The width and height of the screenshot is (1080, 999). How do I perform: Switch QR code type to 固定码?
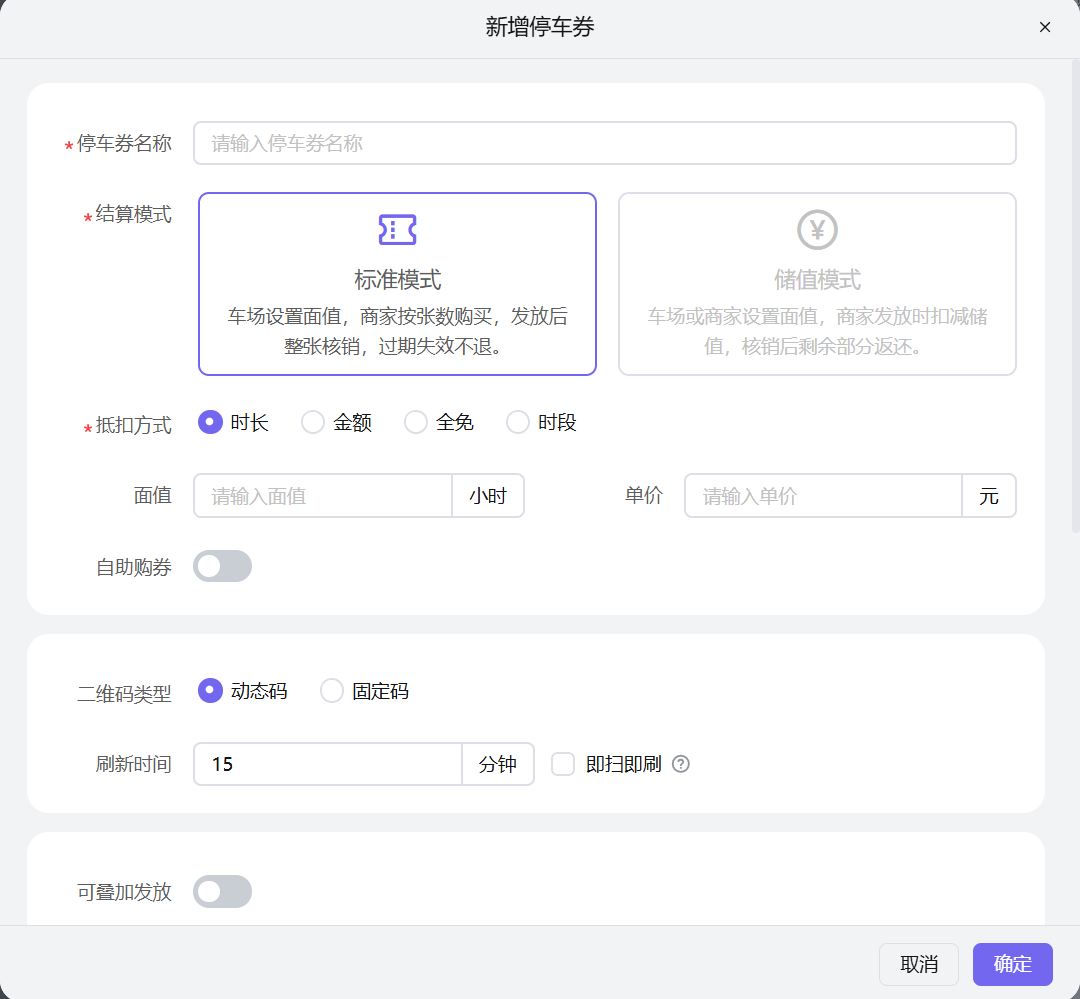(x=331, y=690)
